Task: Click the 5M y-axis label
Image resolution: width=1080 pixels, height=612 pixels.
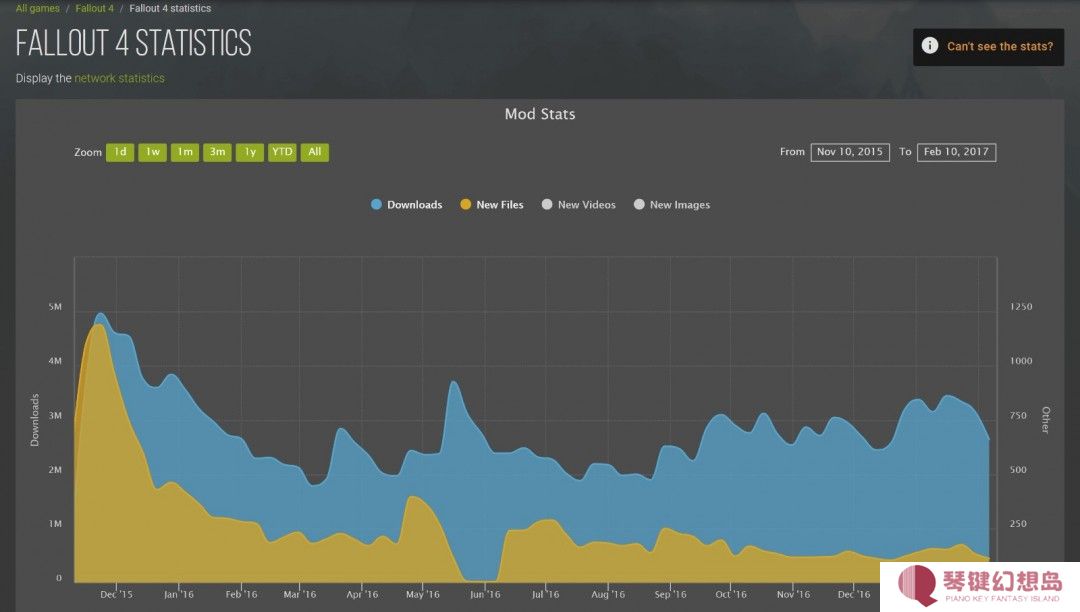Action: coord(55,307)
